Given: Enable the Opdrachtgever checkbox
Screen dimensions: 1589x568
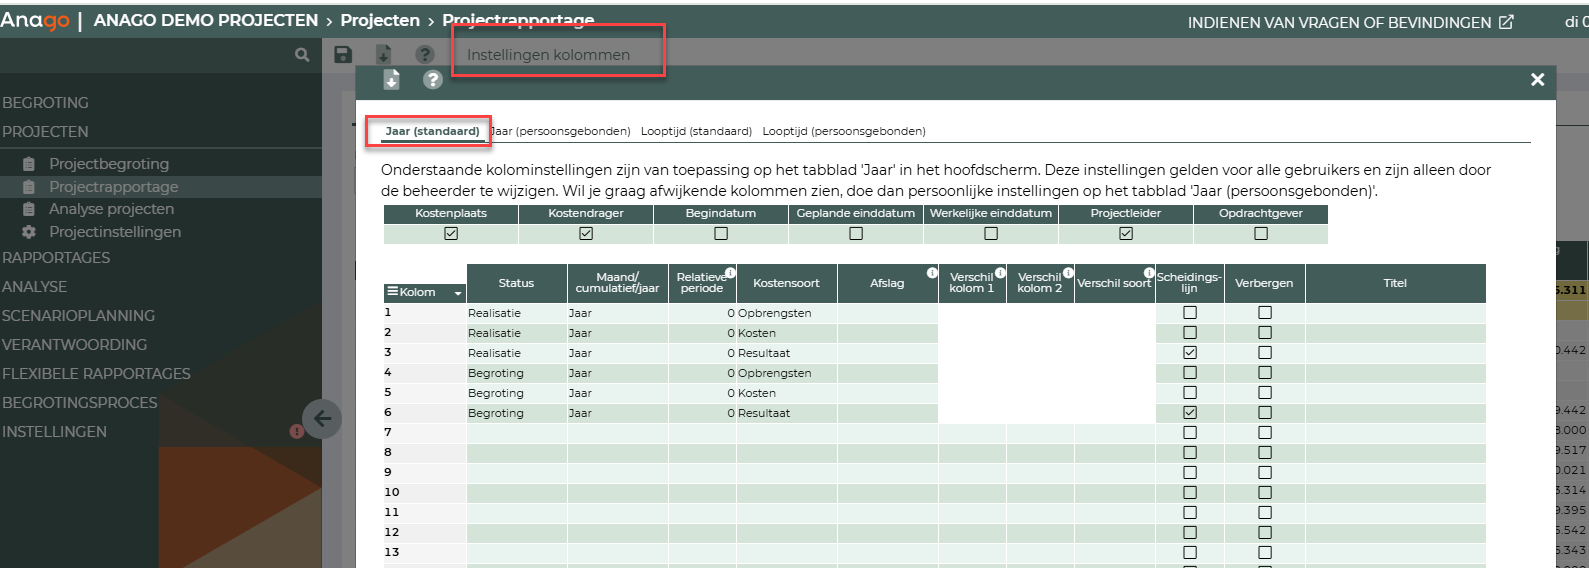Looking at the screenshot, I should click(x=1261, y=233).
